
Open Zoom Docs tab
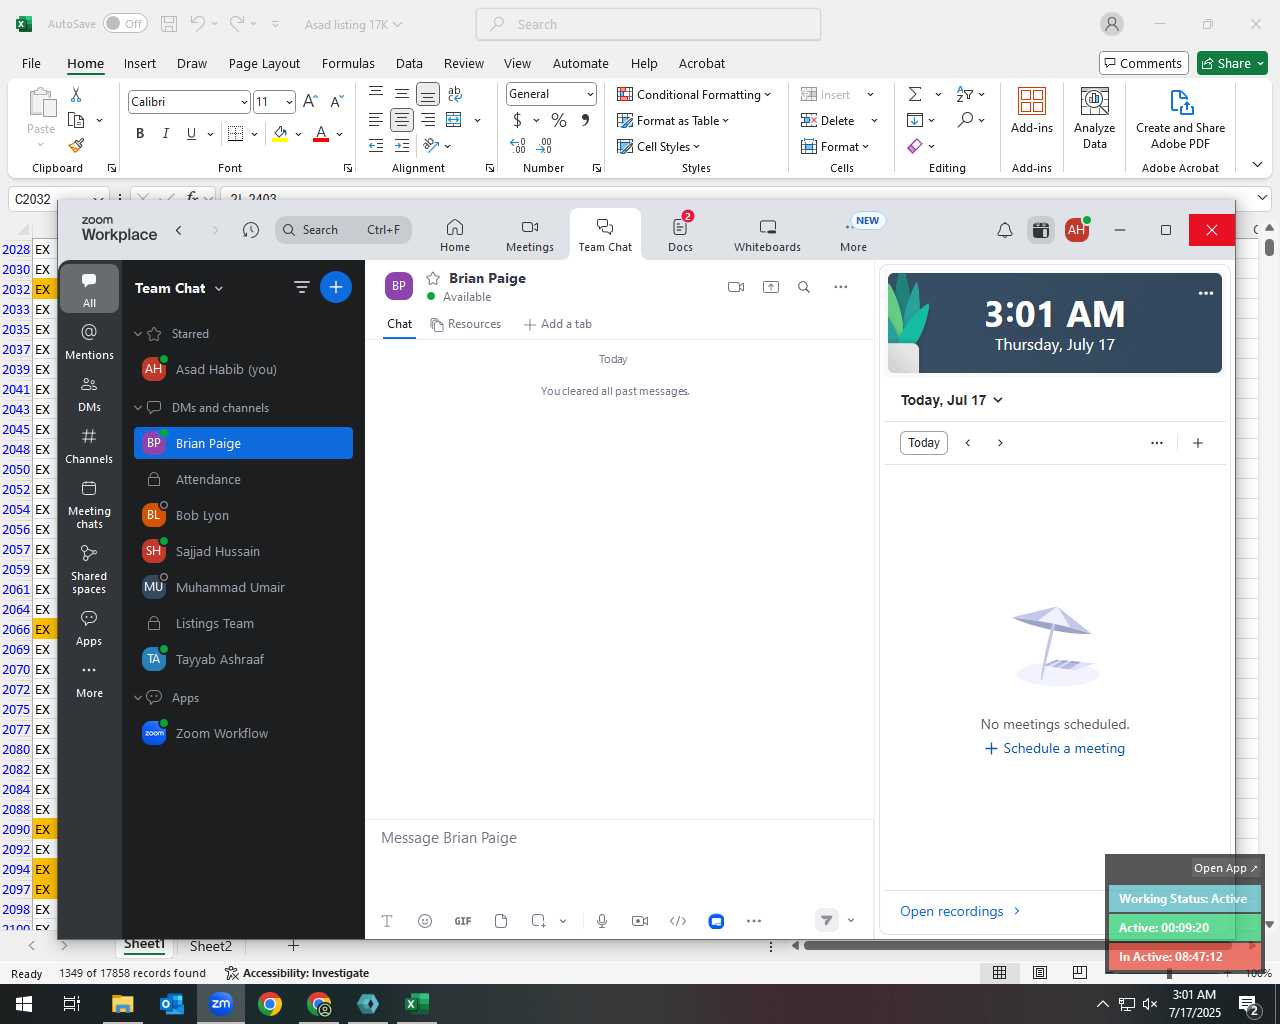point(680,235)
